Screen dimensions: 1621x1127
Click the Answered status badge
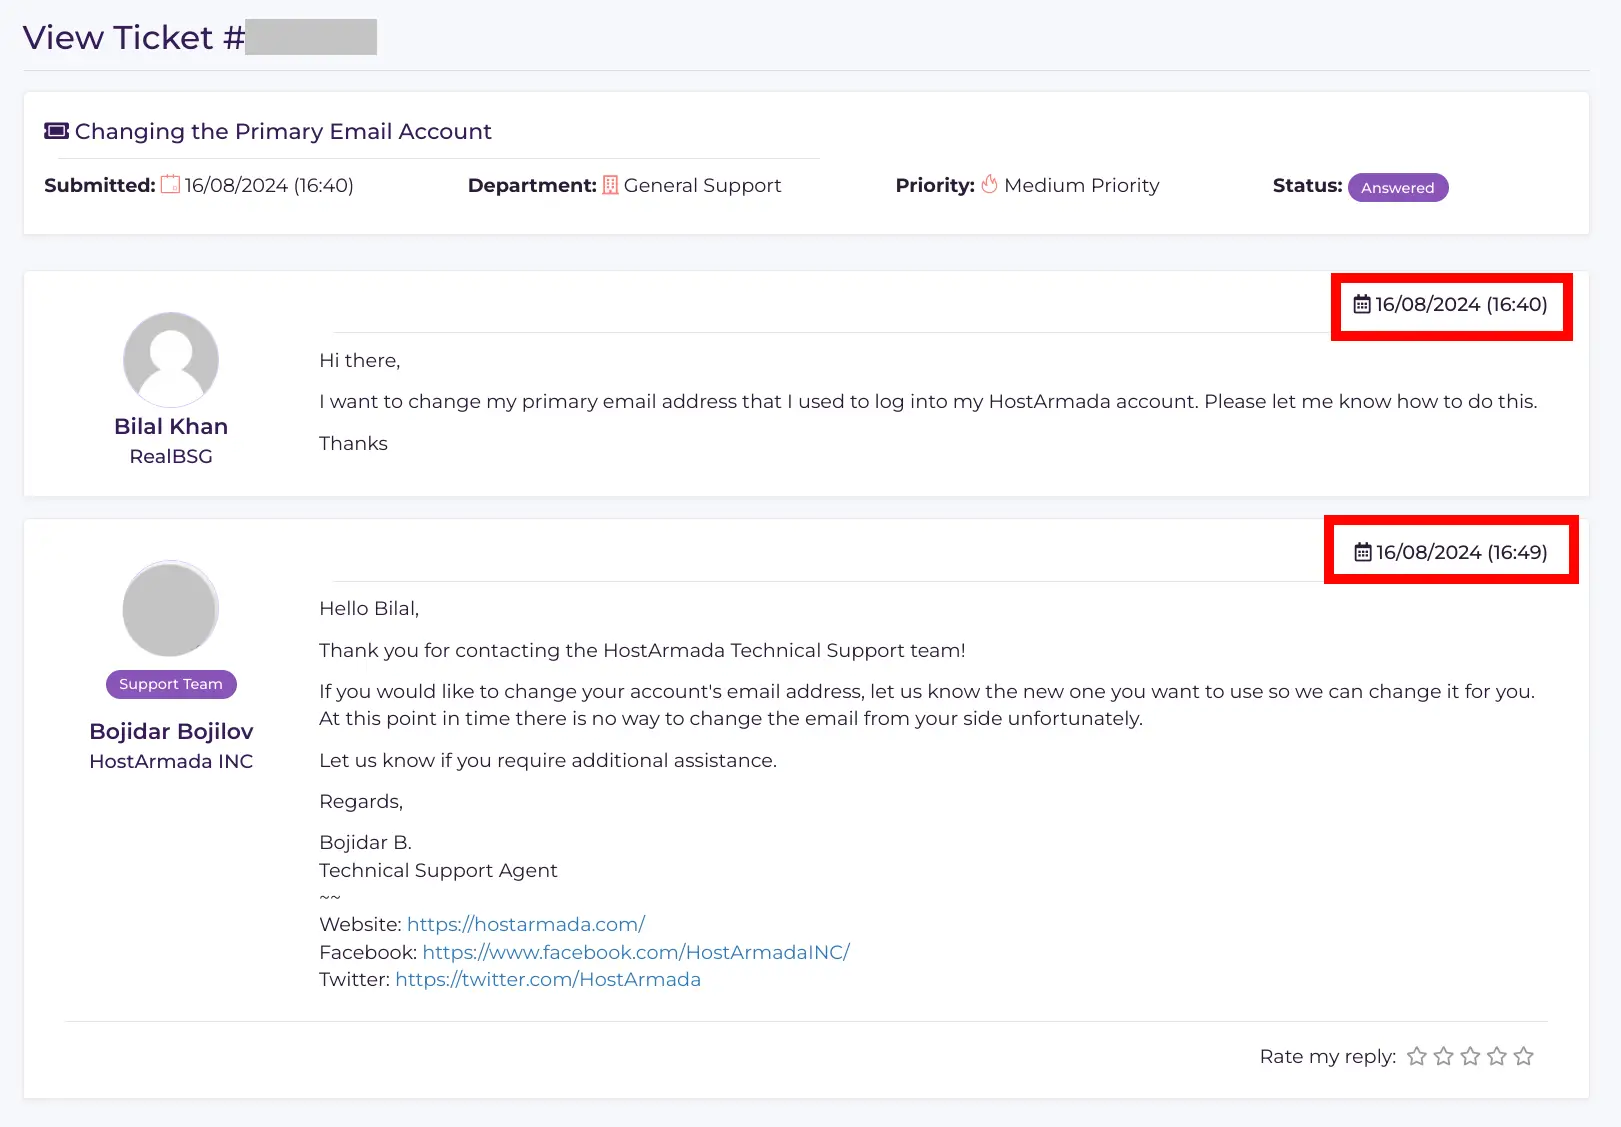[1398, 187]
